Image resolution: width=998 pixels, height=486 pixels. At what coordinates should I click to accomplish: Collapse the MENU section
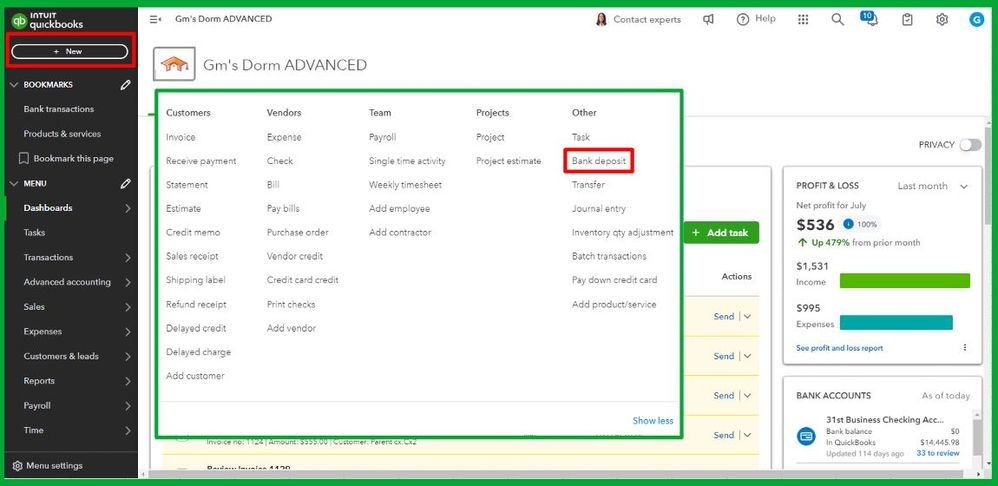(x=14, y=183)
